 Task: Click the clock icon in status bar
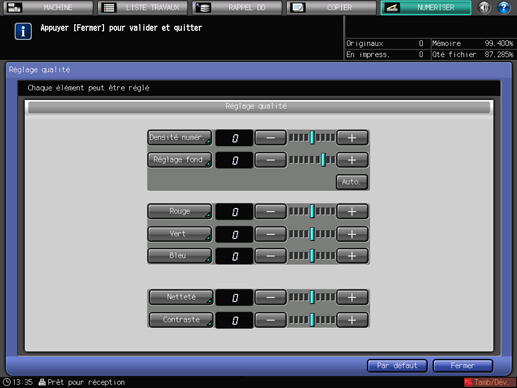[x=6, y=382]
